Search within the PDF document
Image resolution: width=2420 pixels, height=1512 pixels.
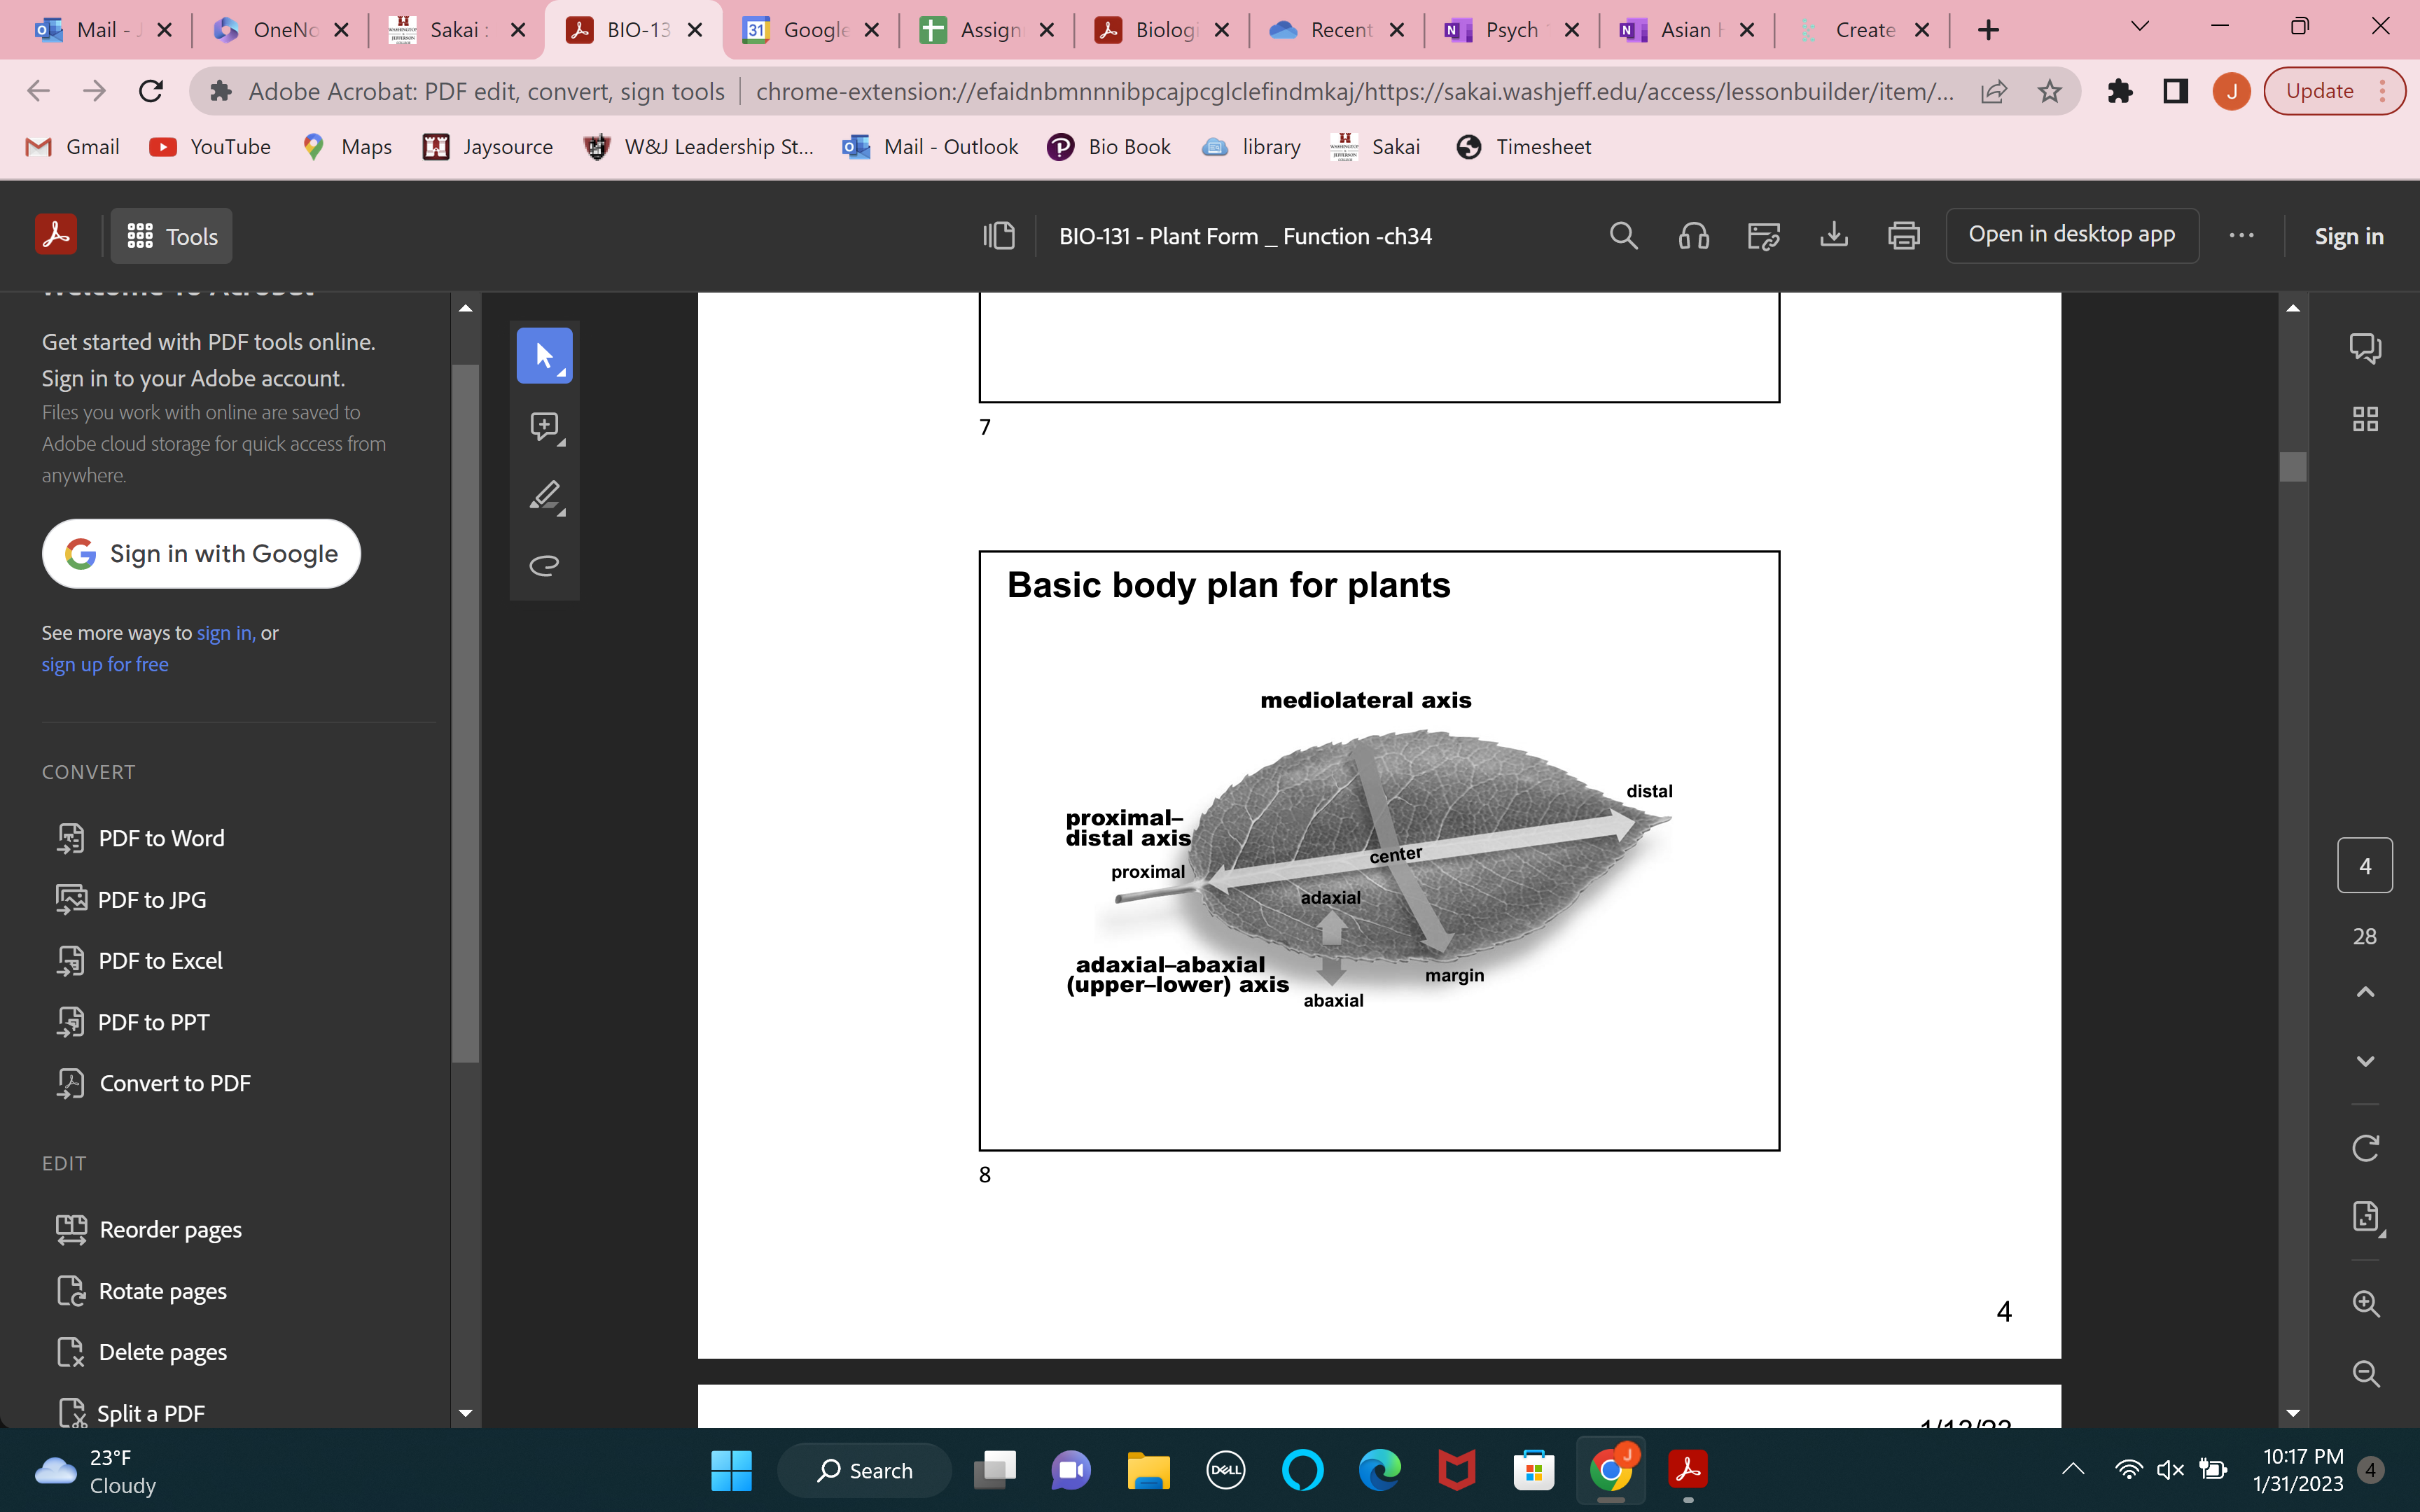click(1622, 236)
